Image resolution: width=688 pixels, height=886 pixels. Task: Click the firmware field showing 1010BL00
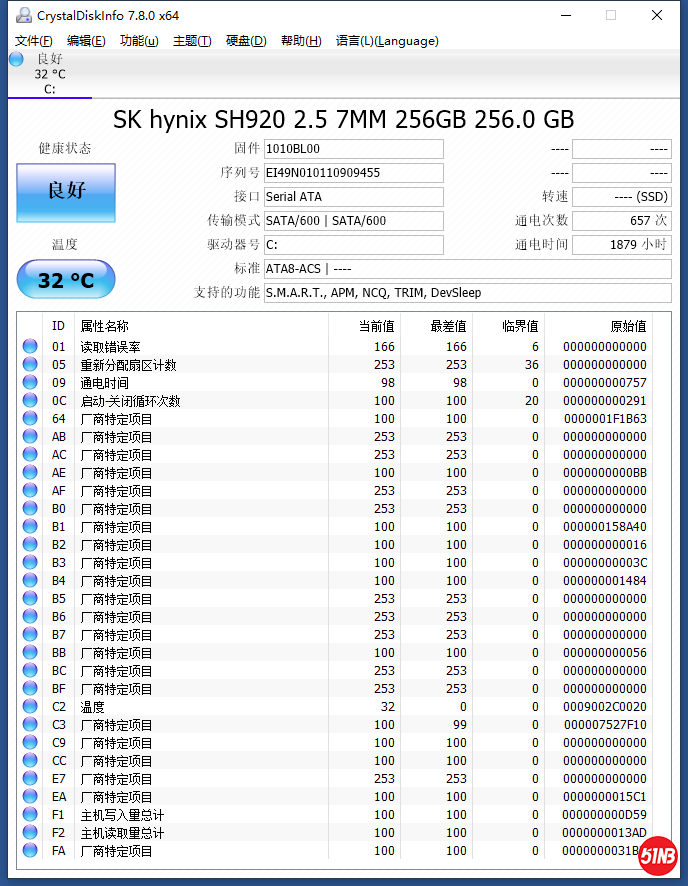click(x=353, y=149)
